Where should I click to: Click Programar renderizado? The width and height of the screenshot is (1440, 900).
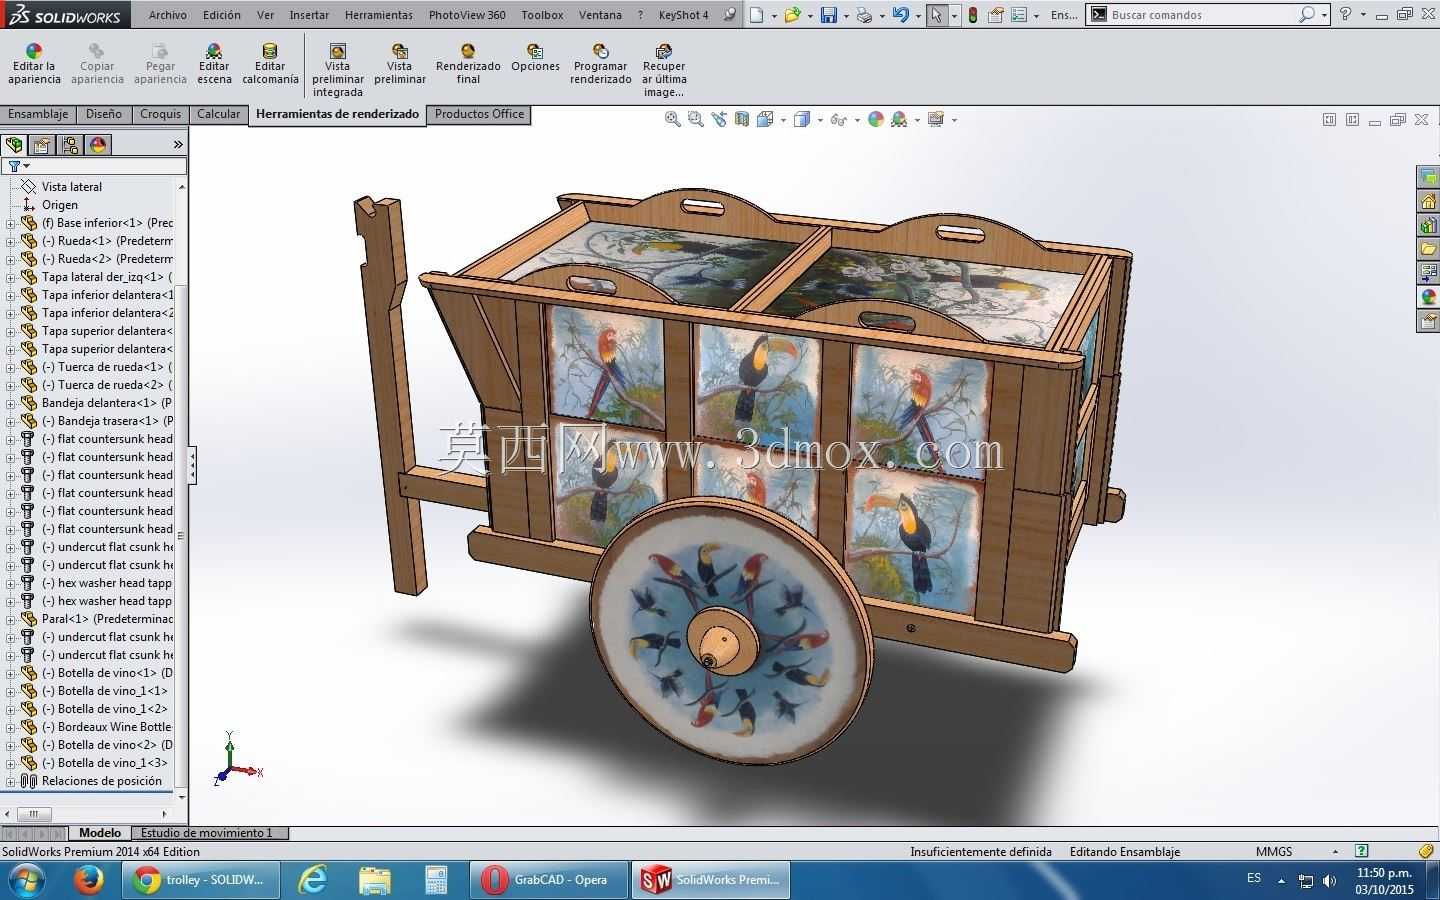[601, 64]
